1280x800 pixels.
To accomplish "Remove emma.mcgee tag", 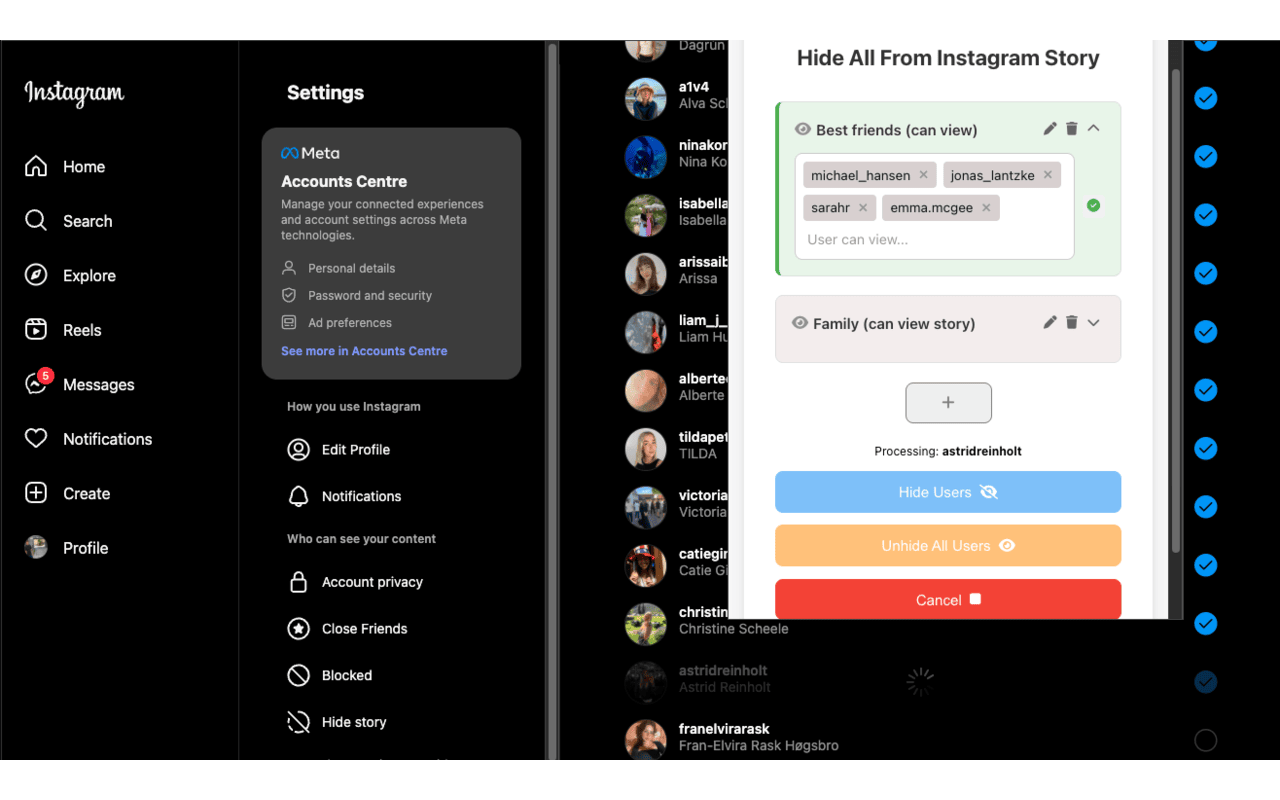I will point(986,208).
